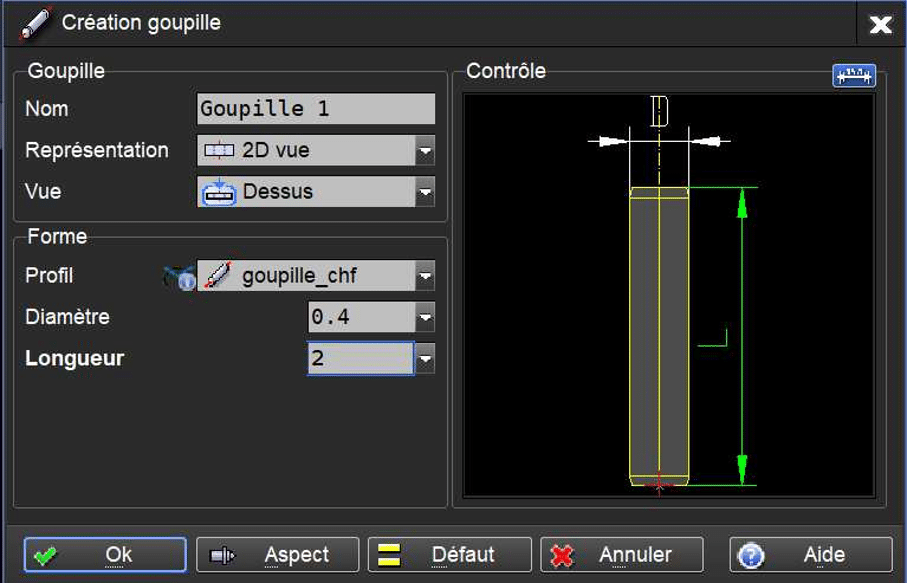
Task: Close the Création goupille dialog
Action: tap(881, 24)
